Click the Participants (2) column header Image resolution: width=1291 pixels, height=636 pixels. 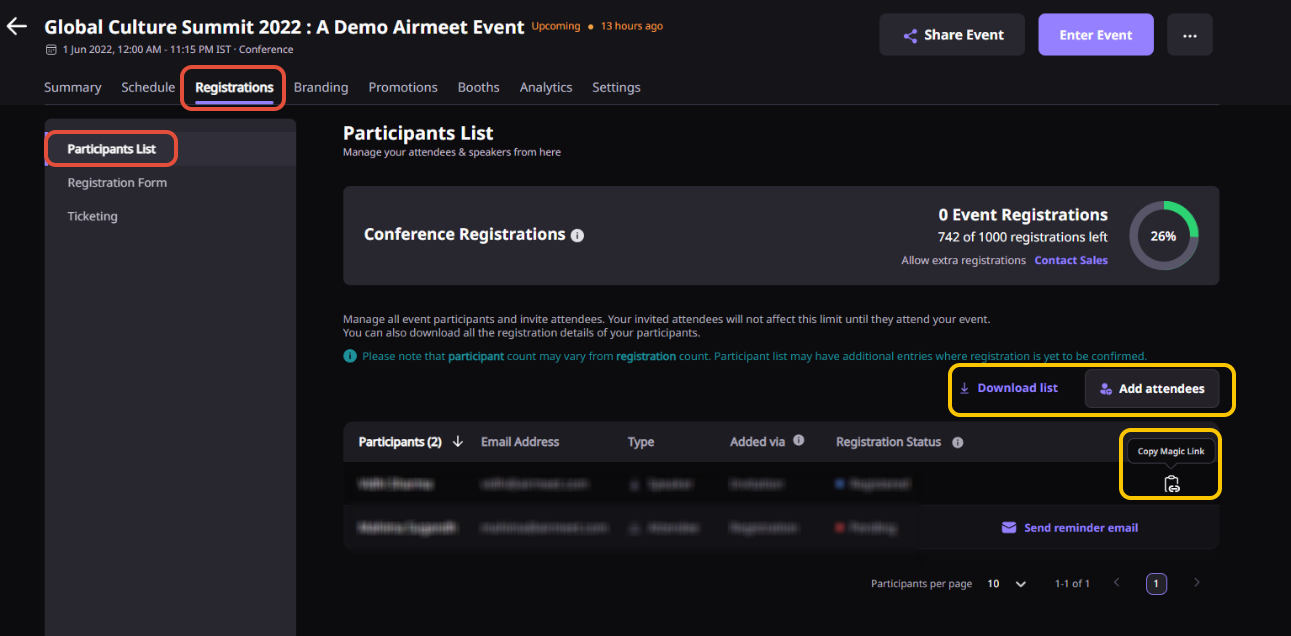400,442
